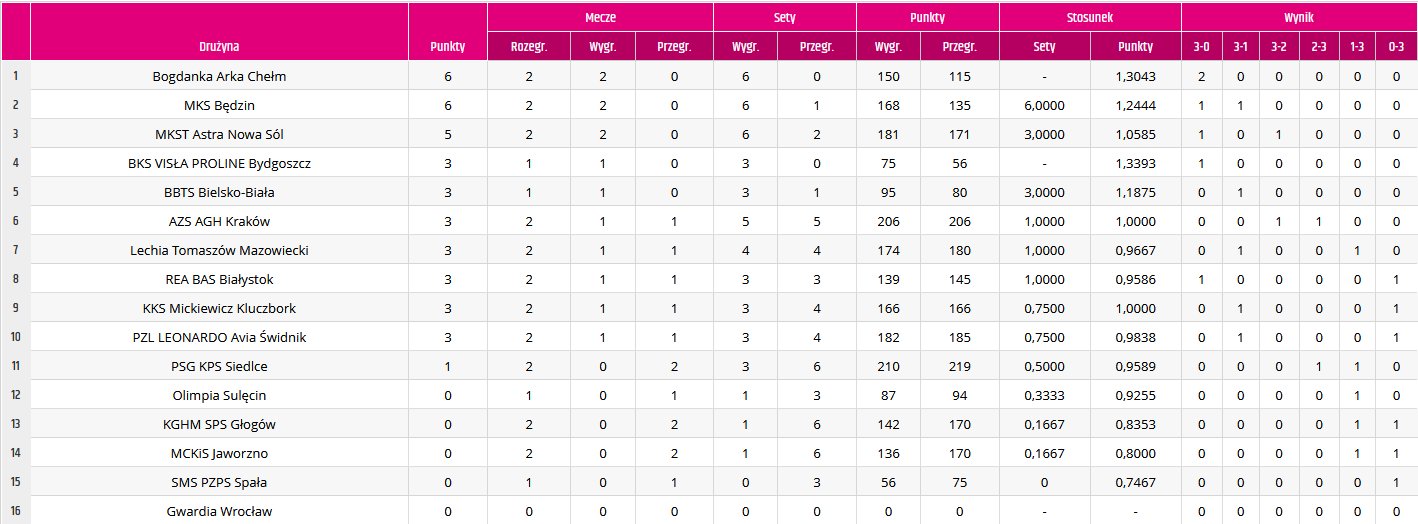This screenshot has height=524, width=1418.
Task: Click the Sety group header
Action: 784,17
